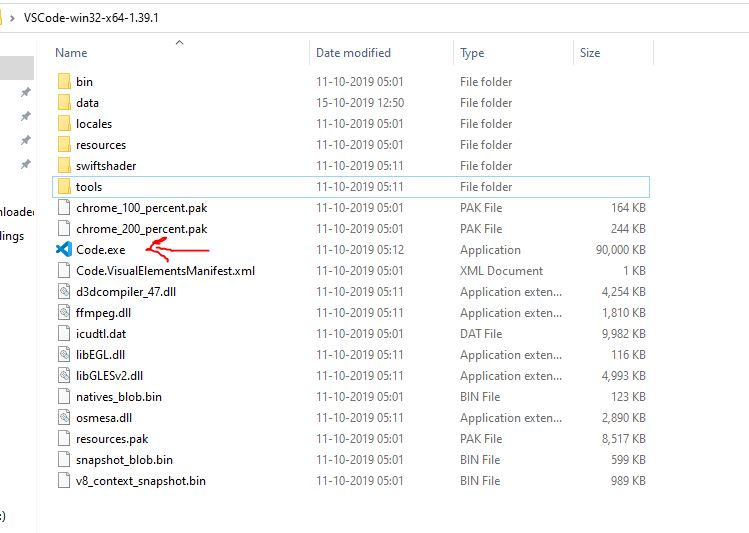Select the Code.exe file name
This screenshot has height=533, width=749.
point(100,250)
